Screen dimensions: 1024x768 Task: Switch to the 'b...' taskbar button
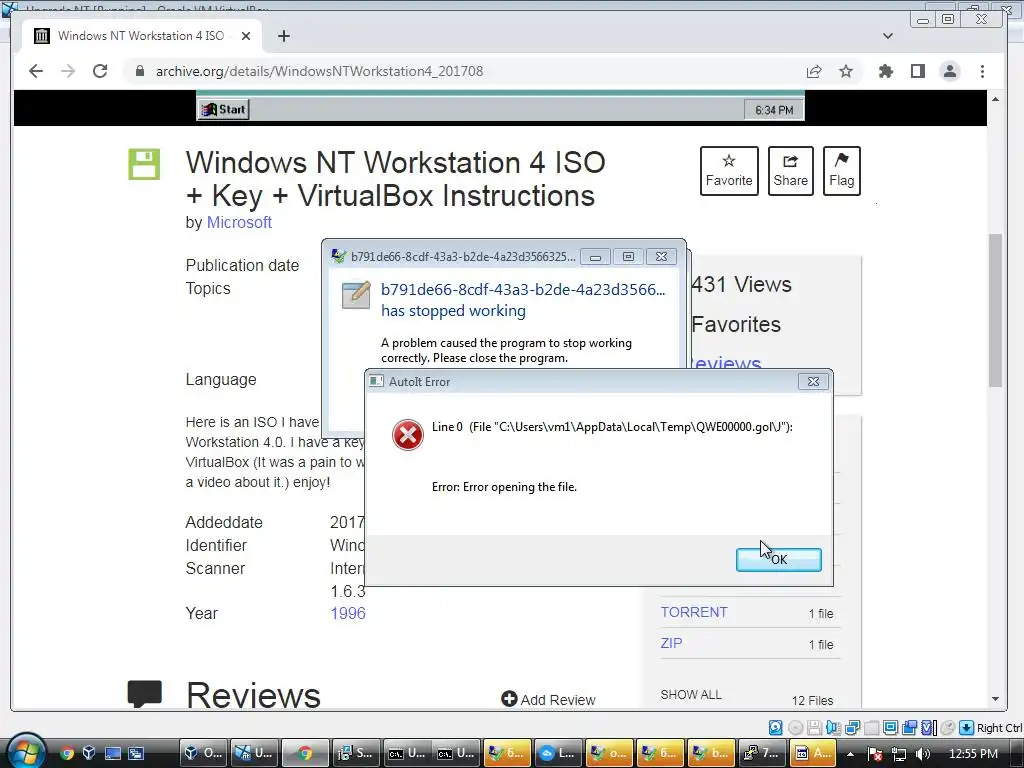(711, 753)
